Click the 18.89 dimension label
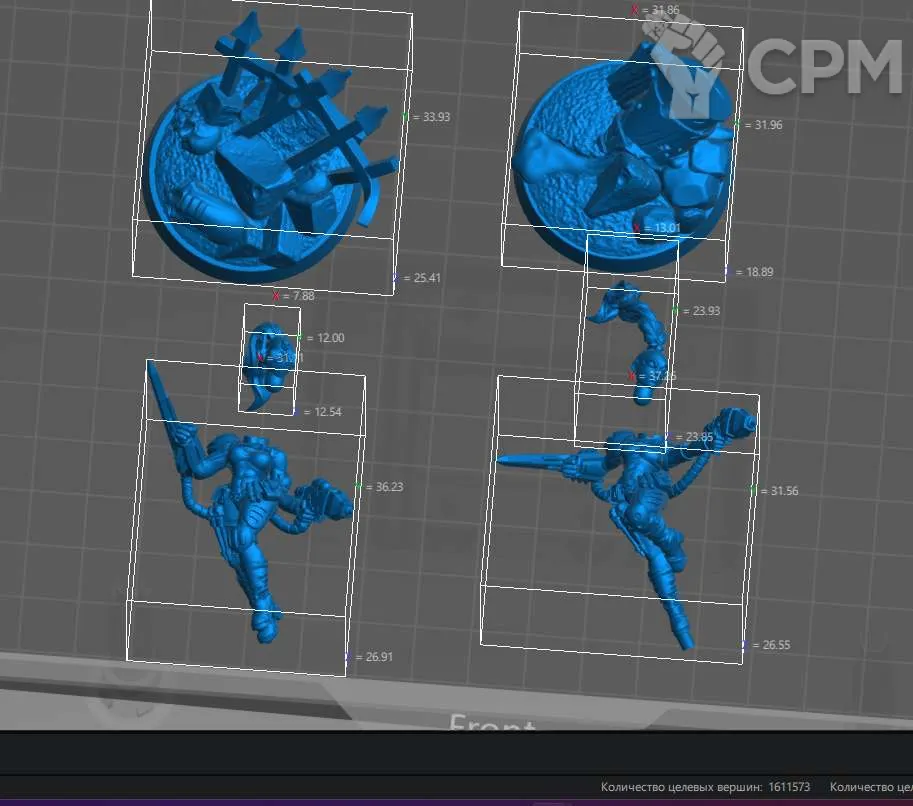This screenshot has height=806, width=913. (759, 271)
